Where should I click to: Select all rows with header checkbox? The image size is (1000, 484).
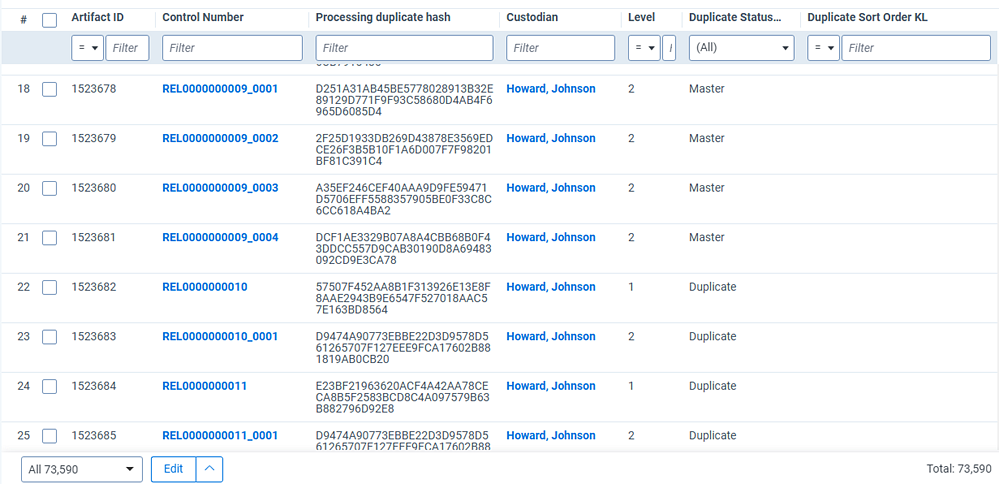(x=49, y=20)
